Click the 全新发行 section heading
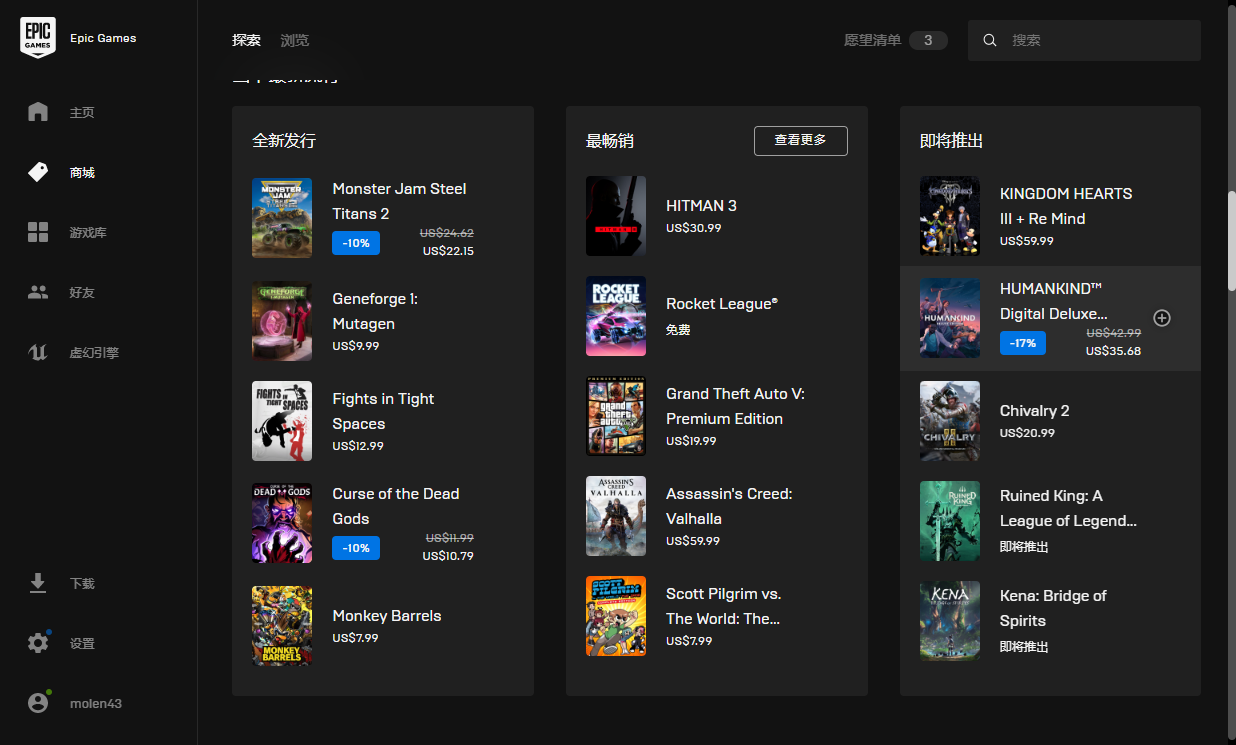Screen dimensions: 1236x745 click(x=284, y=141)
